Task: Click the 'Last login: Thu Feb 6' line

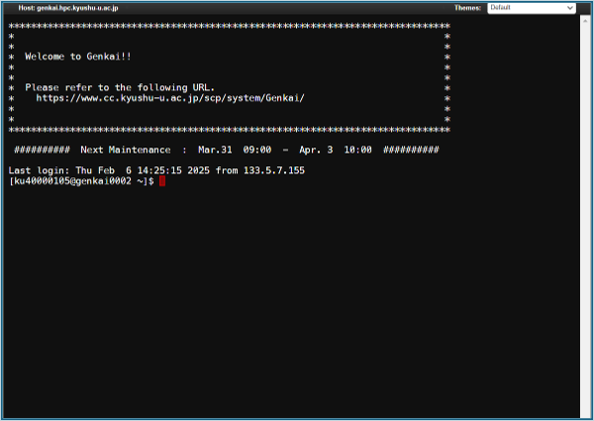Action: (x=156, y=171)
